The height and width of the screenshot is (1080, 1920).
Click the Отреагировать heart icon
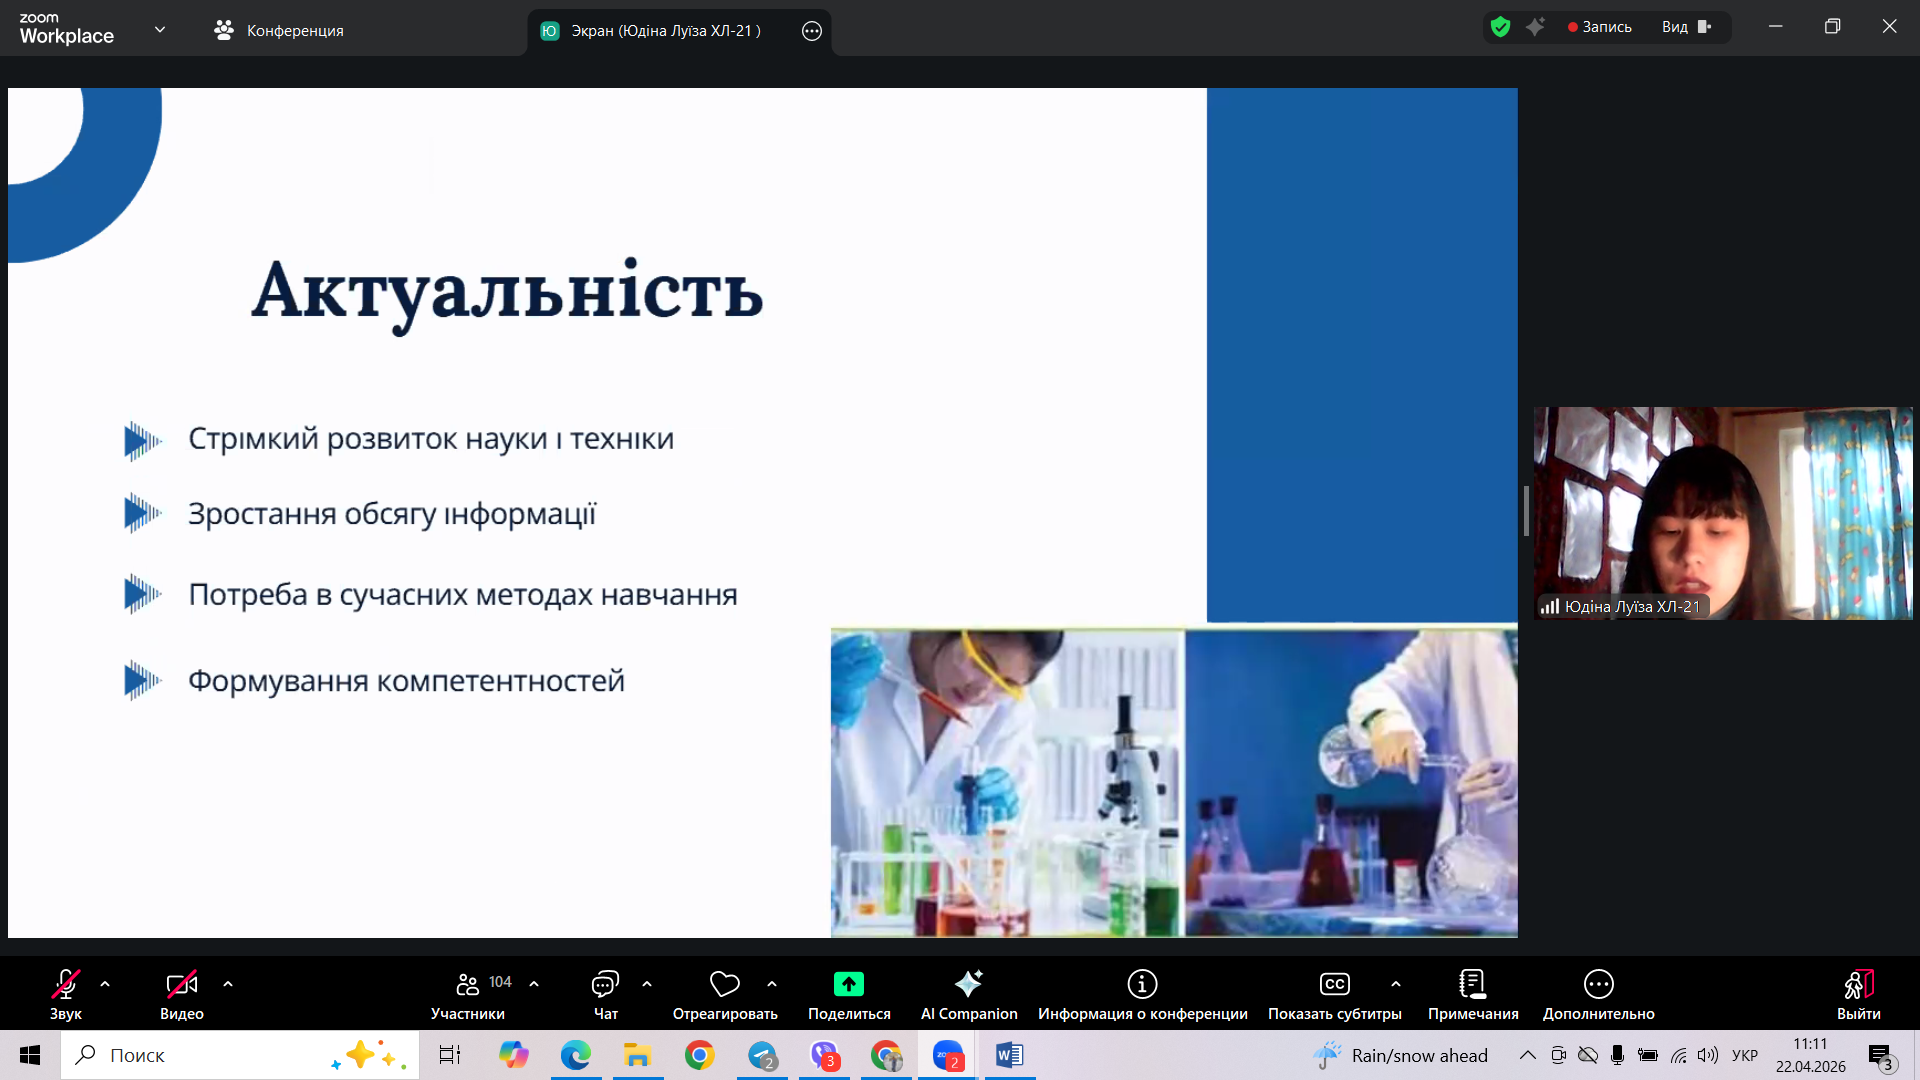724,985
